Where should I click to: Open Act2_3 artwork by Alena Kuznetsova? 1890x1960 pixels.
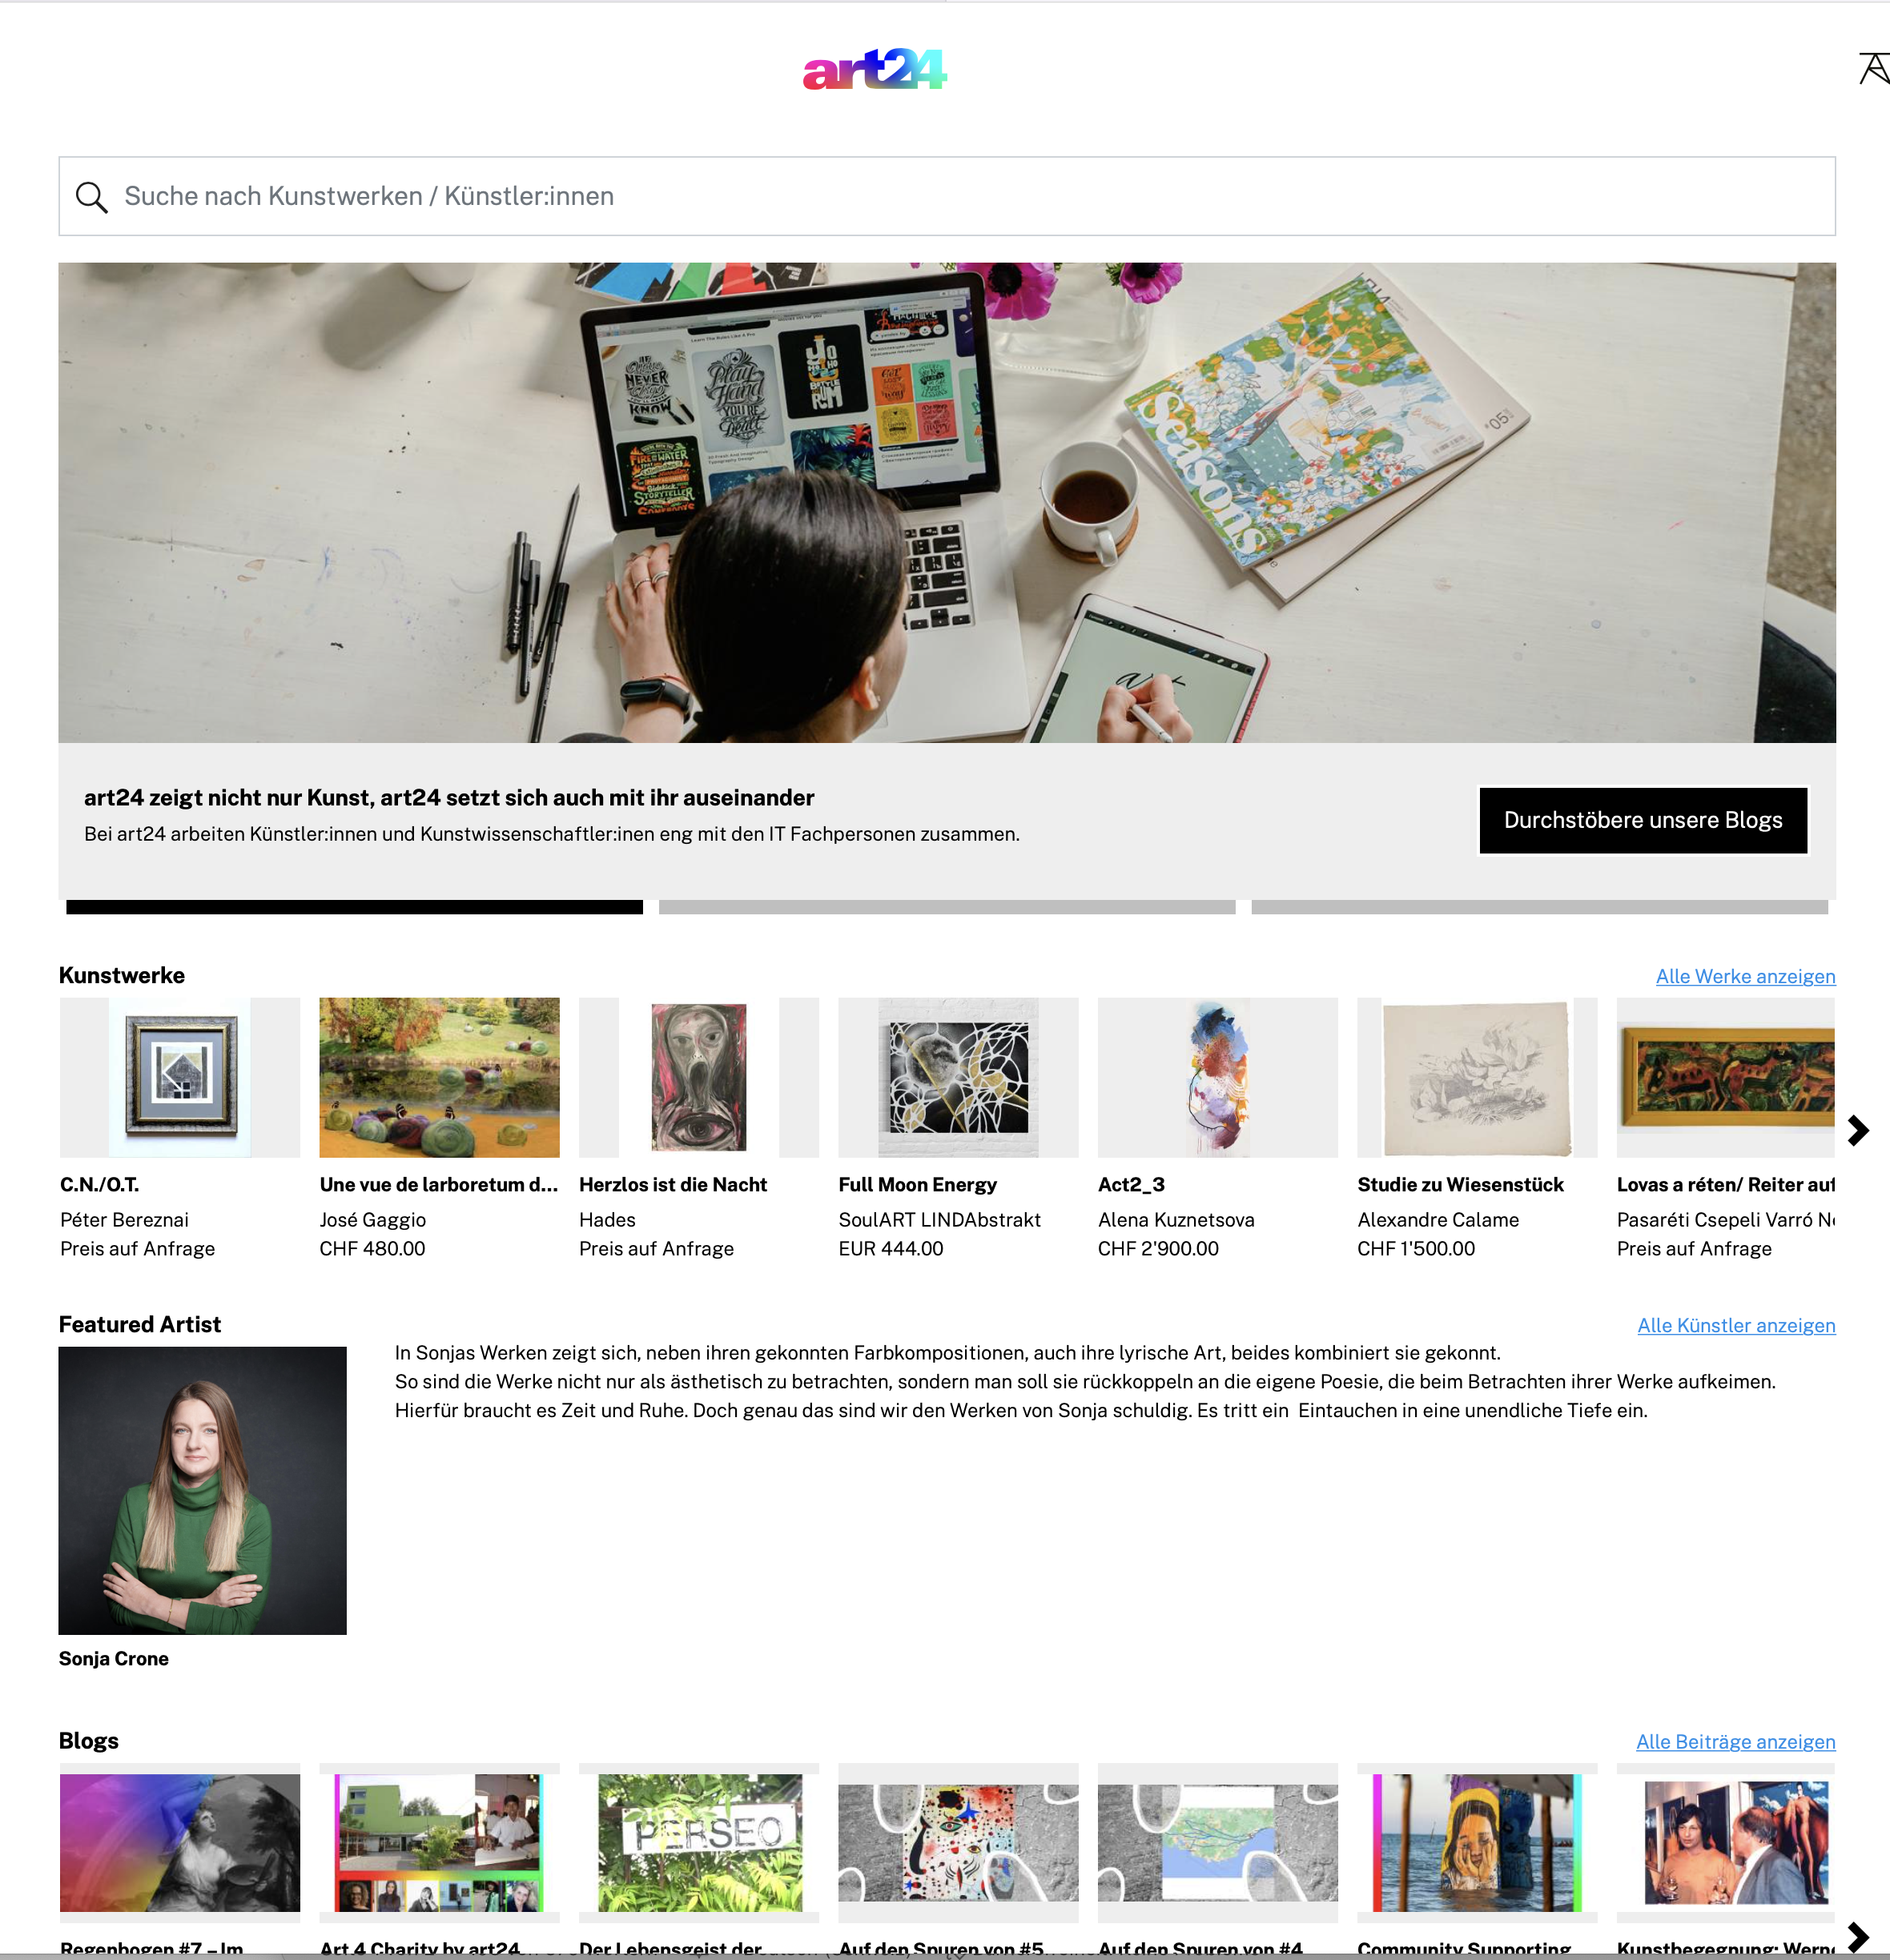pos(1217,1077)
